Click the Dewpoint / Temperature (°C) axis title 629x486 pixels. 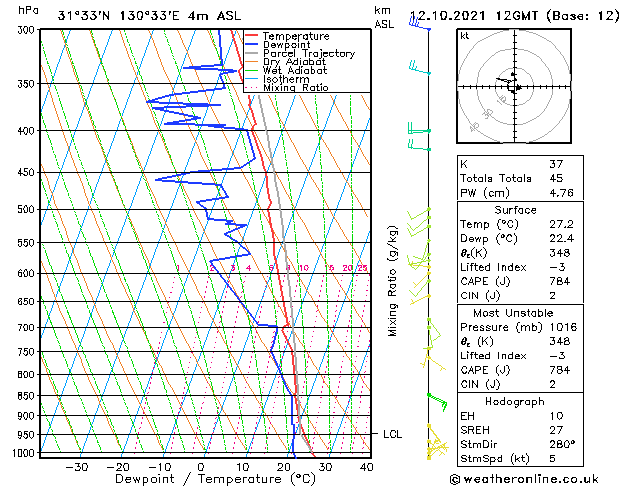[215, 479]
